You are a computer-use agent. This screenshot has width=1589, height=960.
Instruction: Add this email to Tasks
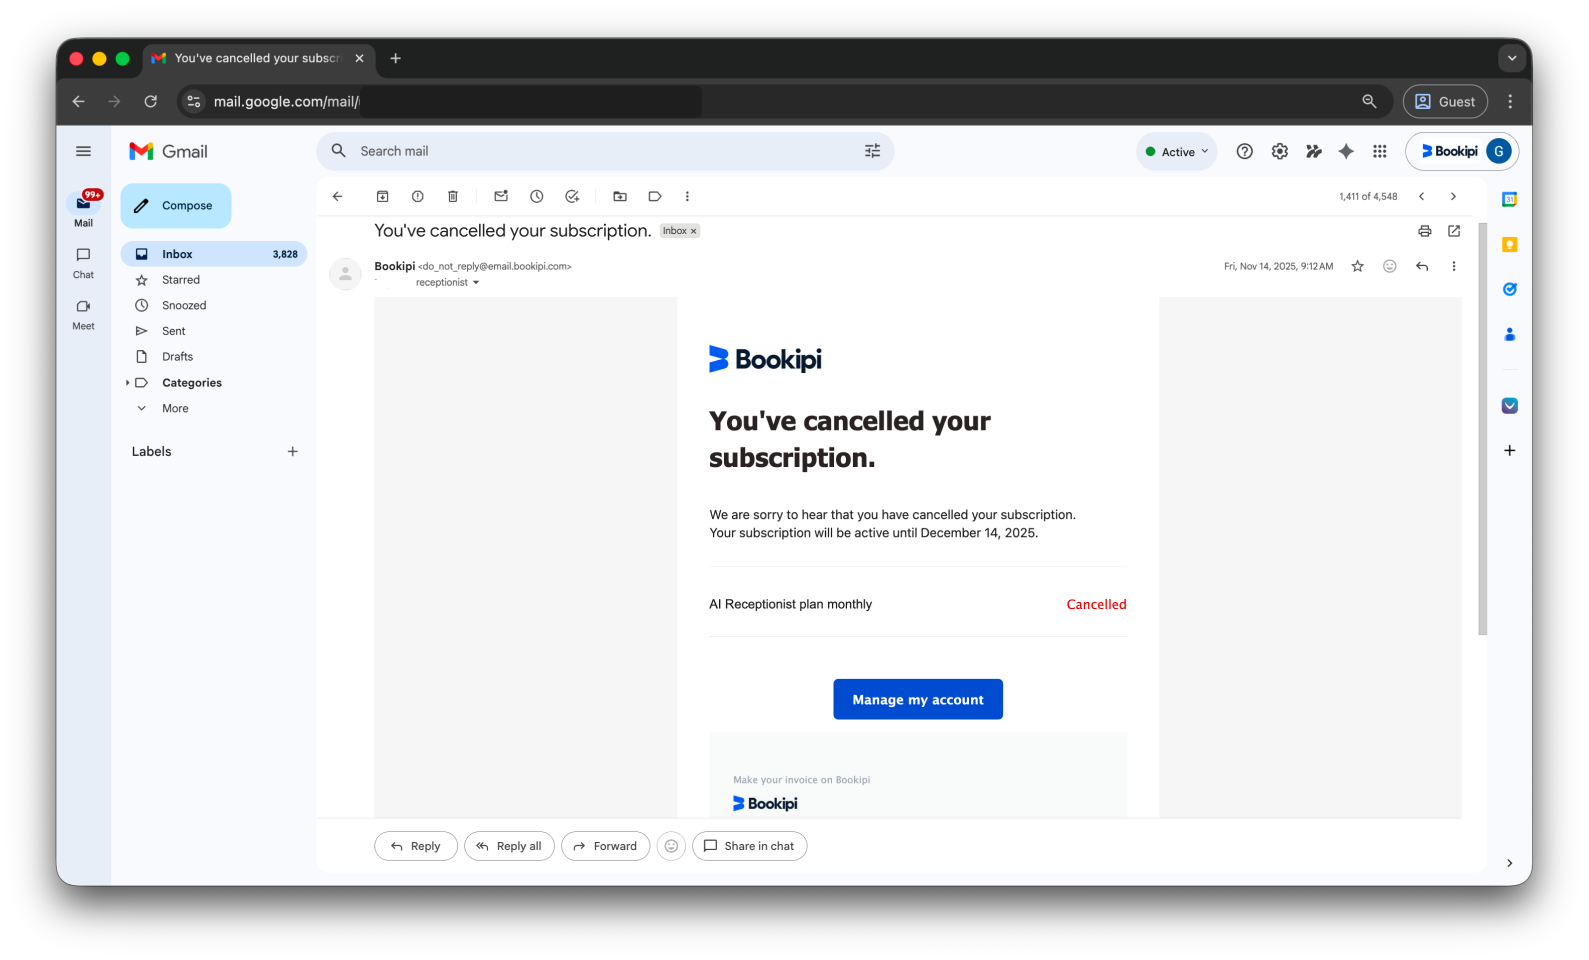coord(572,196)
